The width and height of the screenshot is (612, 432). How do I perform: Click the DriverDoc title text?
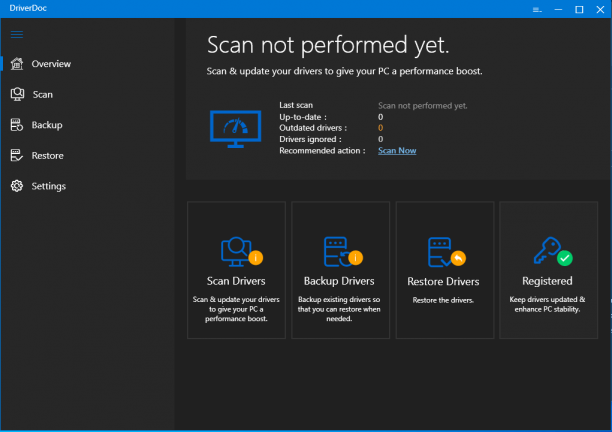pyautogui.click(x=28, y=8)
